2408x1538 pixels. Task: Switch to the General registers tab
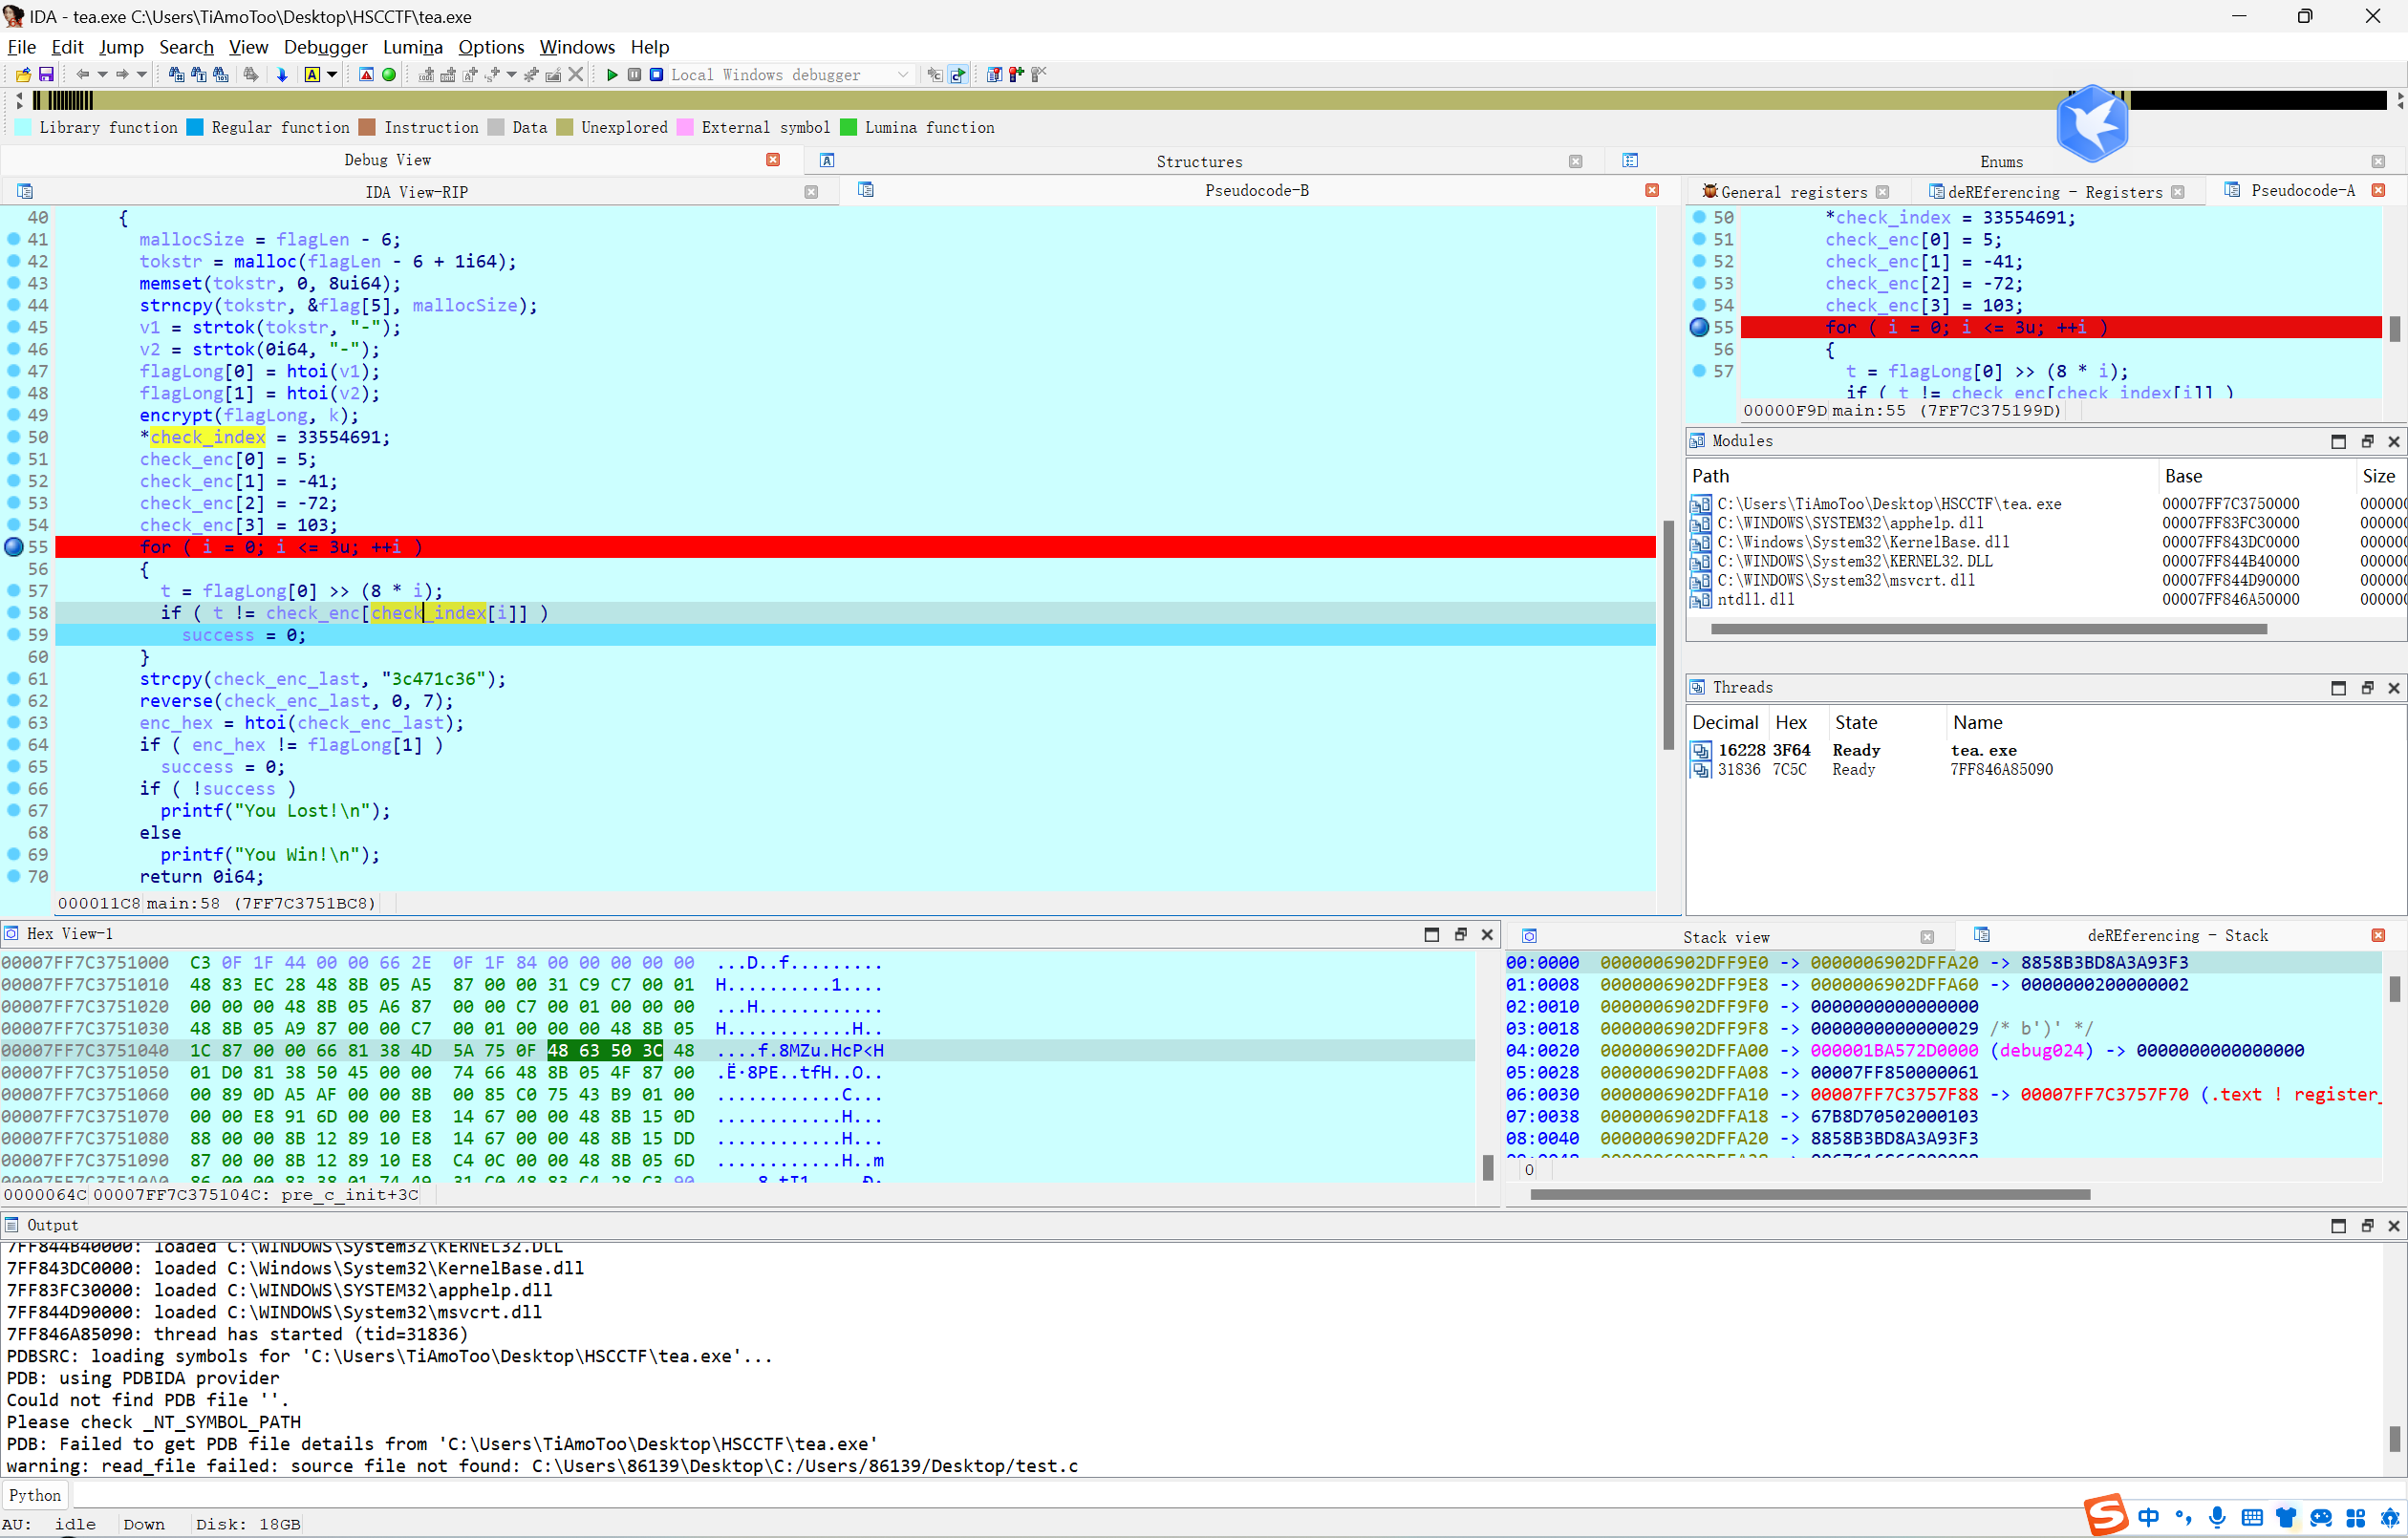1793,192
